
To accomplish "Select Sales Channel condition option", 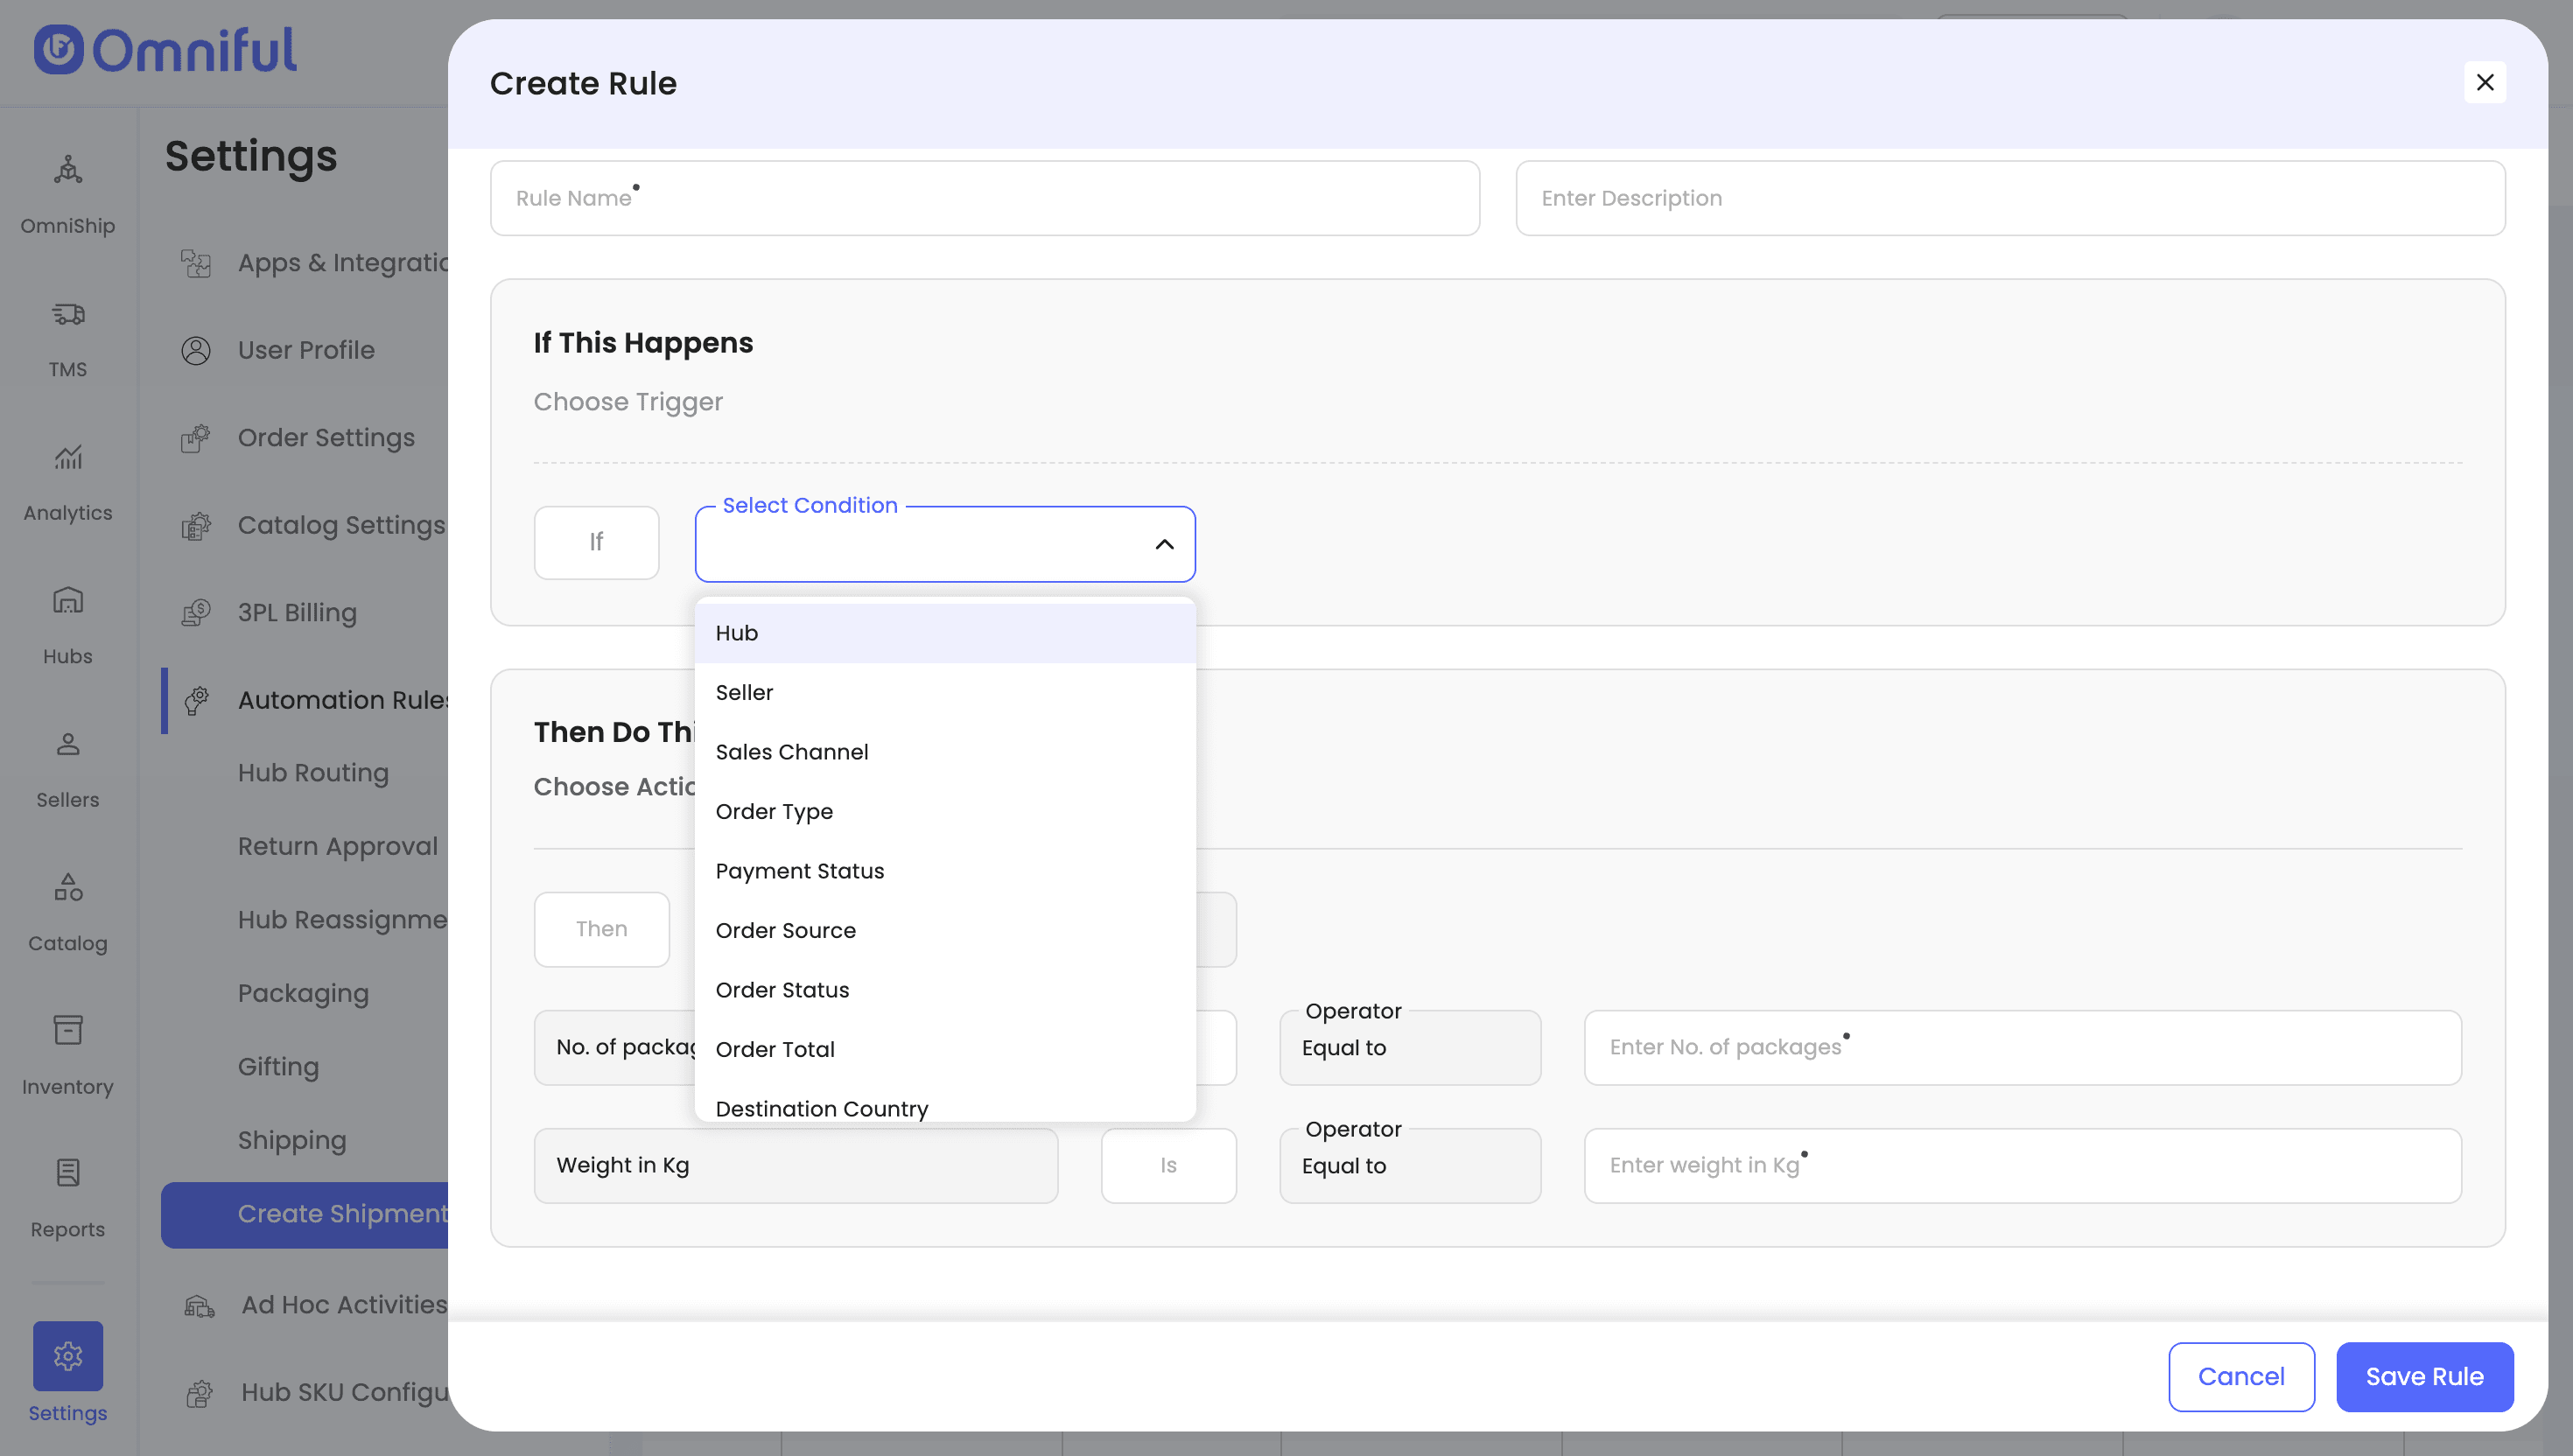I will 944,752.
